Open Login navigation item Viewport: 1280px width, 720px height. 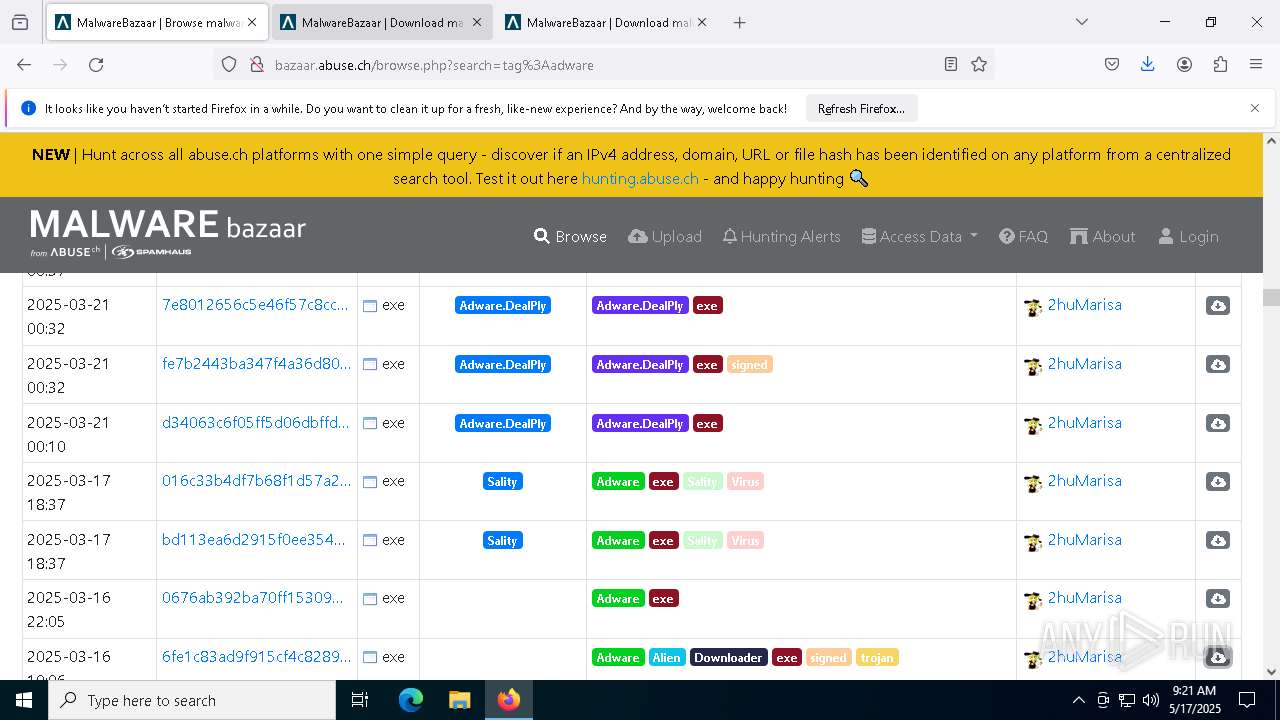1188,236
